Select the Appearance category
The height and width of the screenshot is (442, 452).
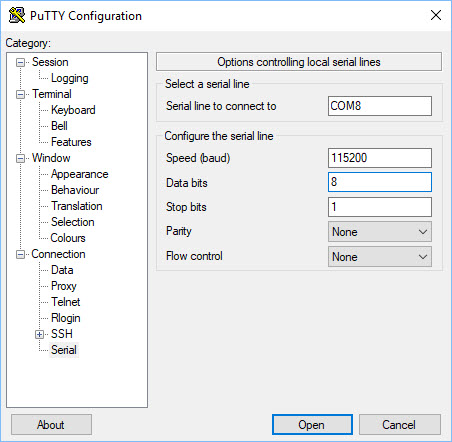(x=79, y=174)
